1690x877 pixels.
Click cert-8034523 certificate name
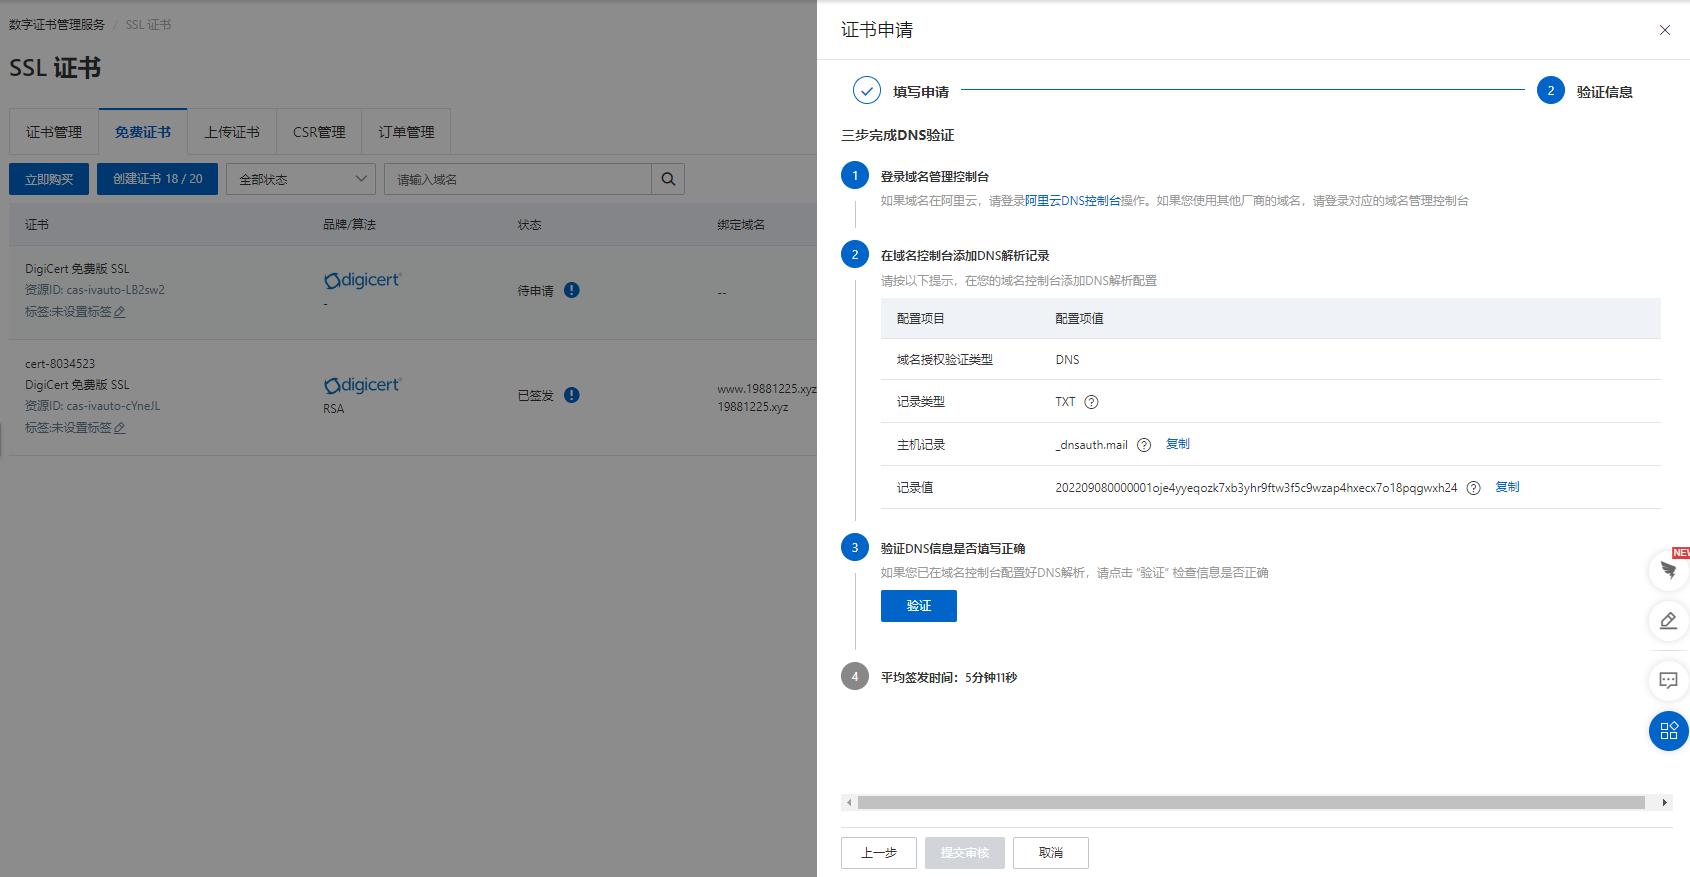(x=60, y=364)
